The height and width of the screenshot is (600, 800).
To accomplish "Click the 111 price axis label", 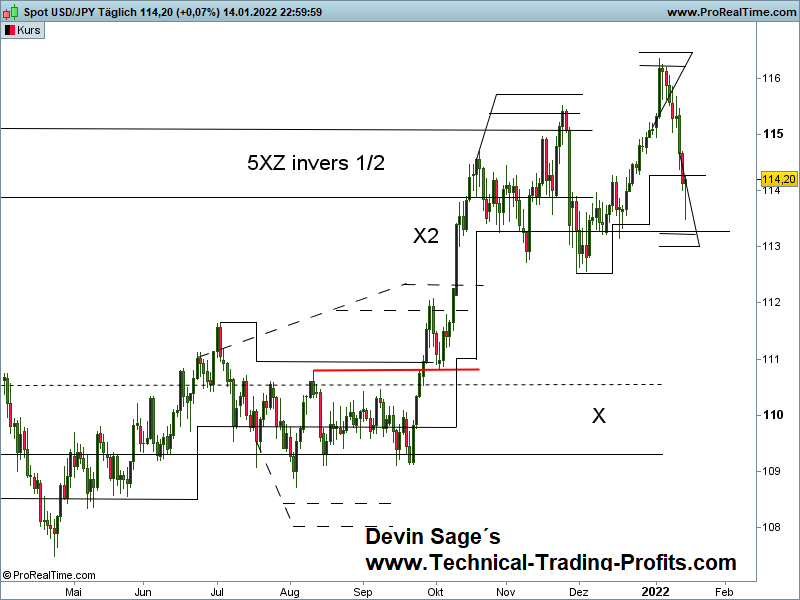I will tap(771, 359).
